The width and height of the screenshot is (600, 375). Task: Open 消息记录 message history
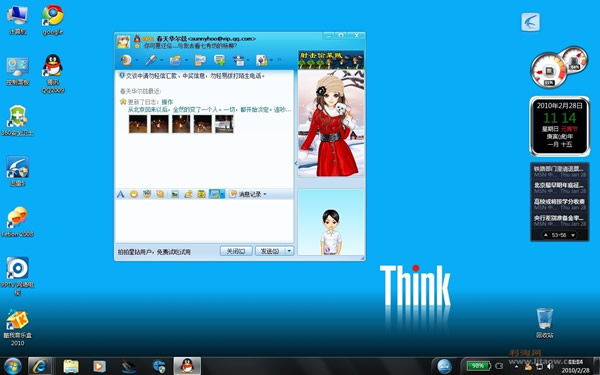[245, 194]
